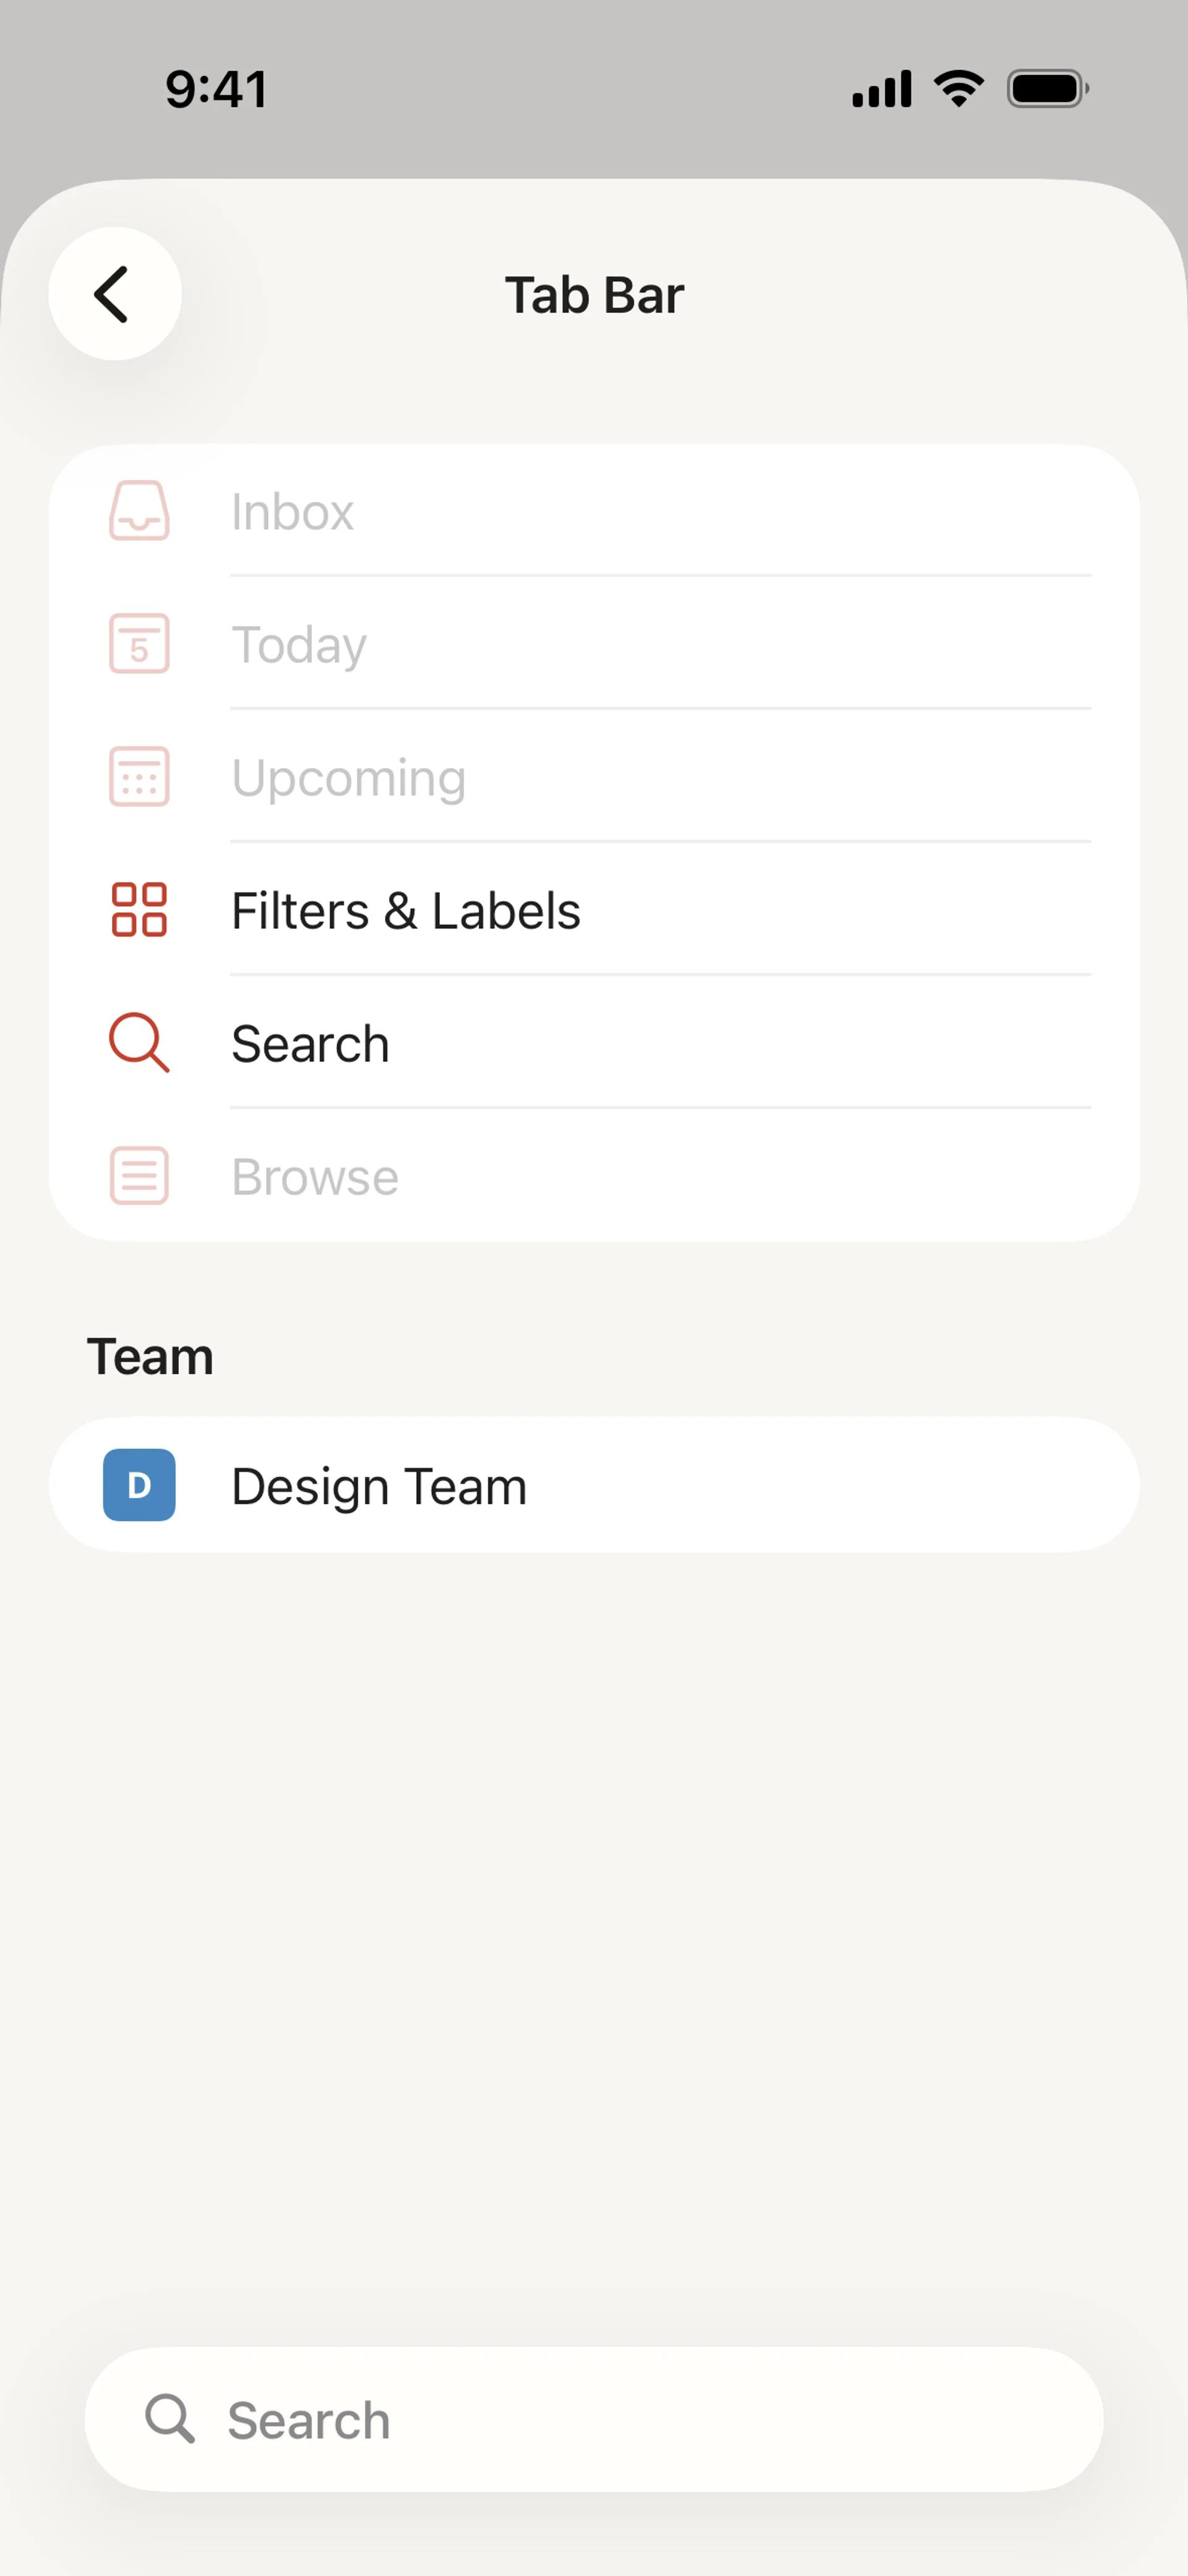Viewport: 1188px width, 2576px height.
Task: Tap the blue Design Team avatar
Action: click(139, 1485)
